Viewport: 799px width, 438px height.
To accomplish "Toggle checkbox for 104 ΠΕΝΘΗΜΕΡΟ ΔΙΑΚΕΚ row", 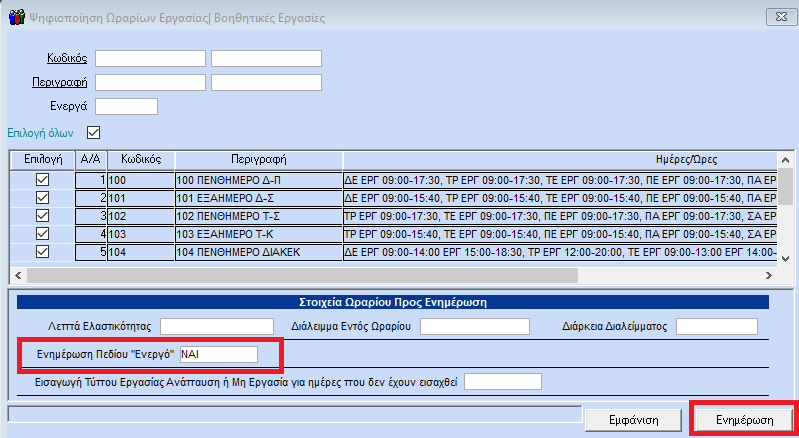I will click(42, 251).
